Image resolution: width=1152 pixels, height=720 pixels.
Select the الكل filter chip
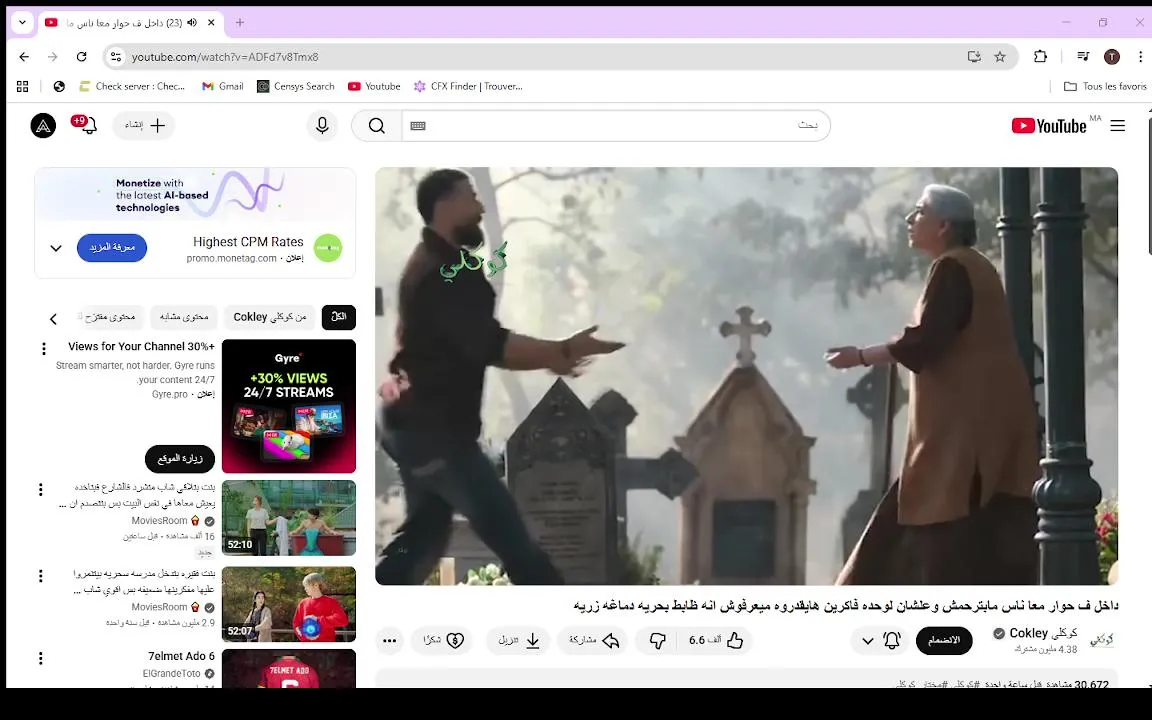(x=339, y=317)
